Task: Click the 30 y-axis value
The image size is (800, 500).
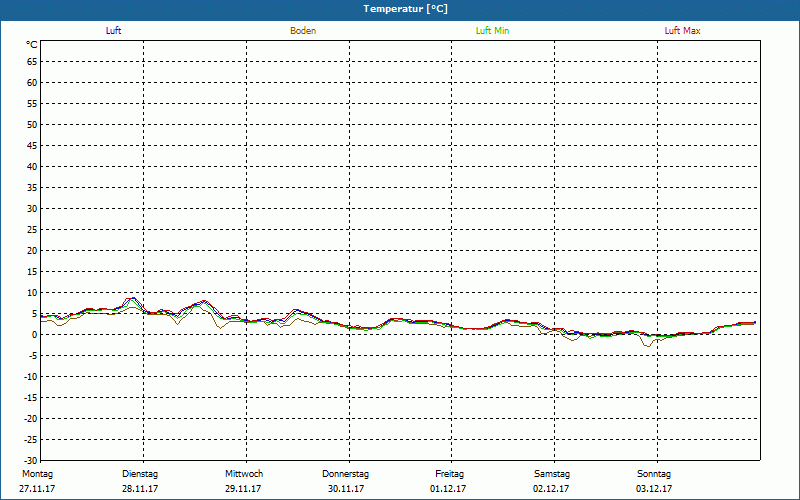Action: tap(32, 209)
